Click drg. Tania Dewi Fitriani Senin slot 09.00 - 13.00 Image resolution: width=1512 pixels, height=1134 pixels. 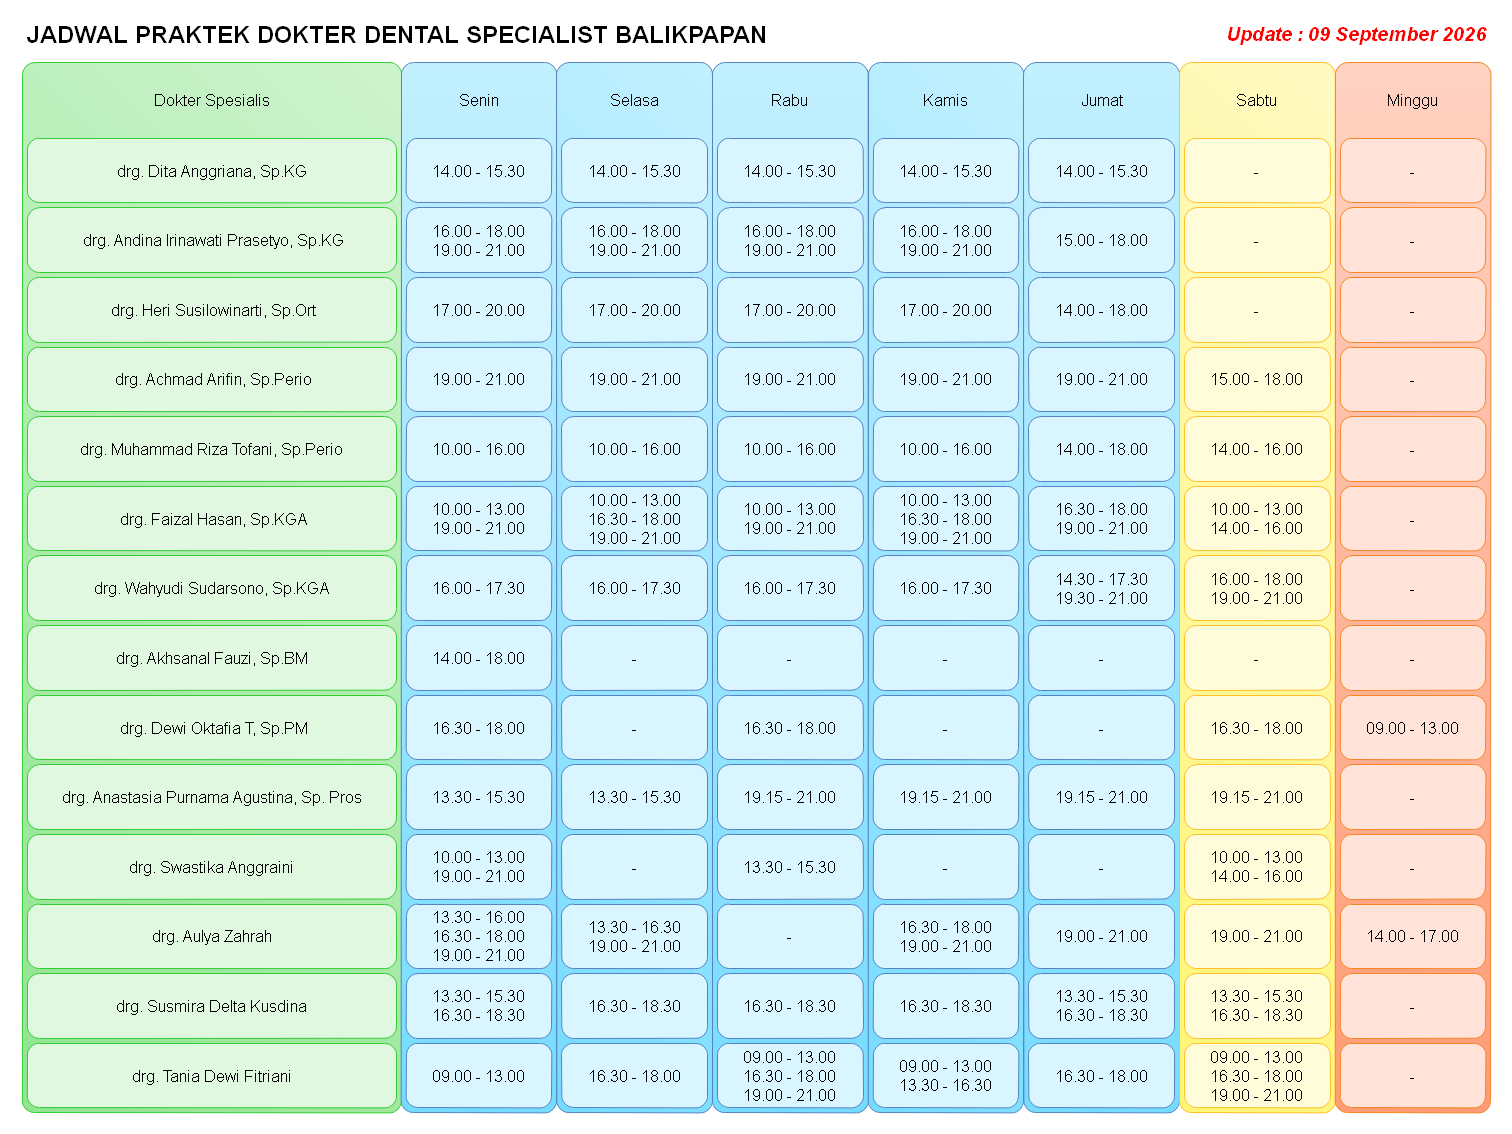point(479,1076)
